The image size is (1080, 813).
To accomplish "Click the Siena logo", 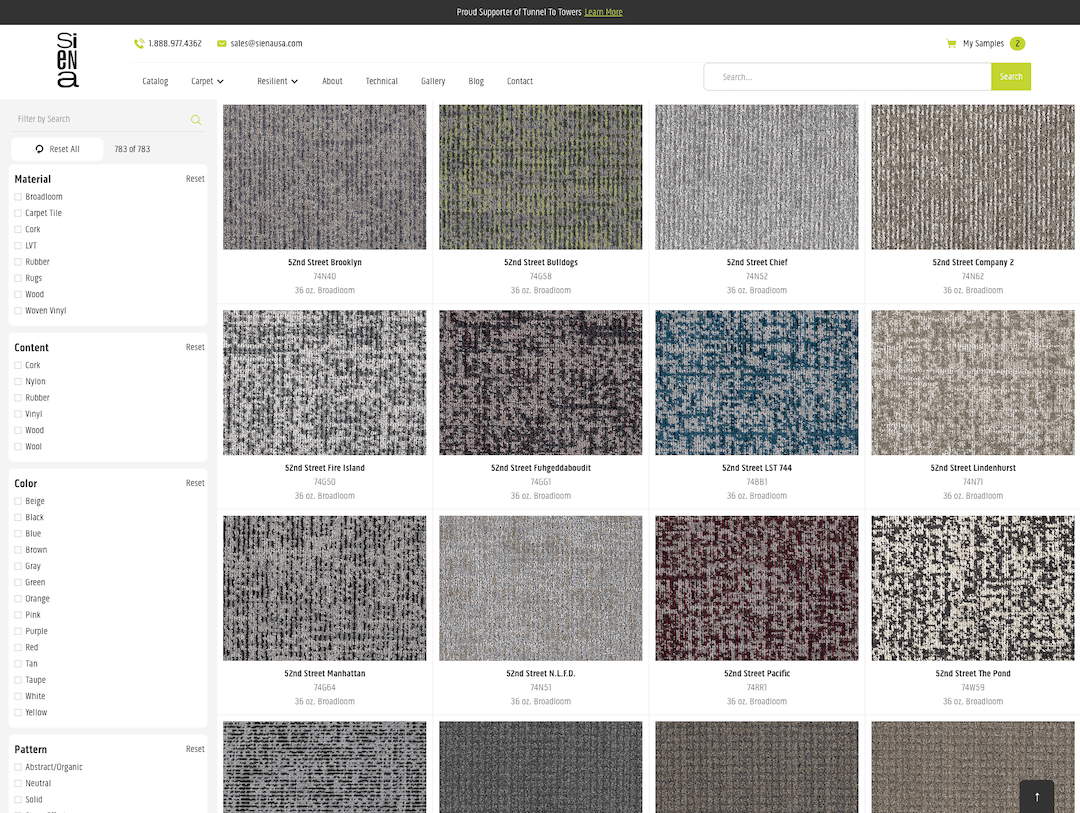I will click(x=68, y=60).
